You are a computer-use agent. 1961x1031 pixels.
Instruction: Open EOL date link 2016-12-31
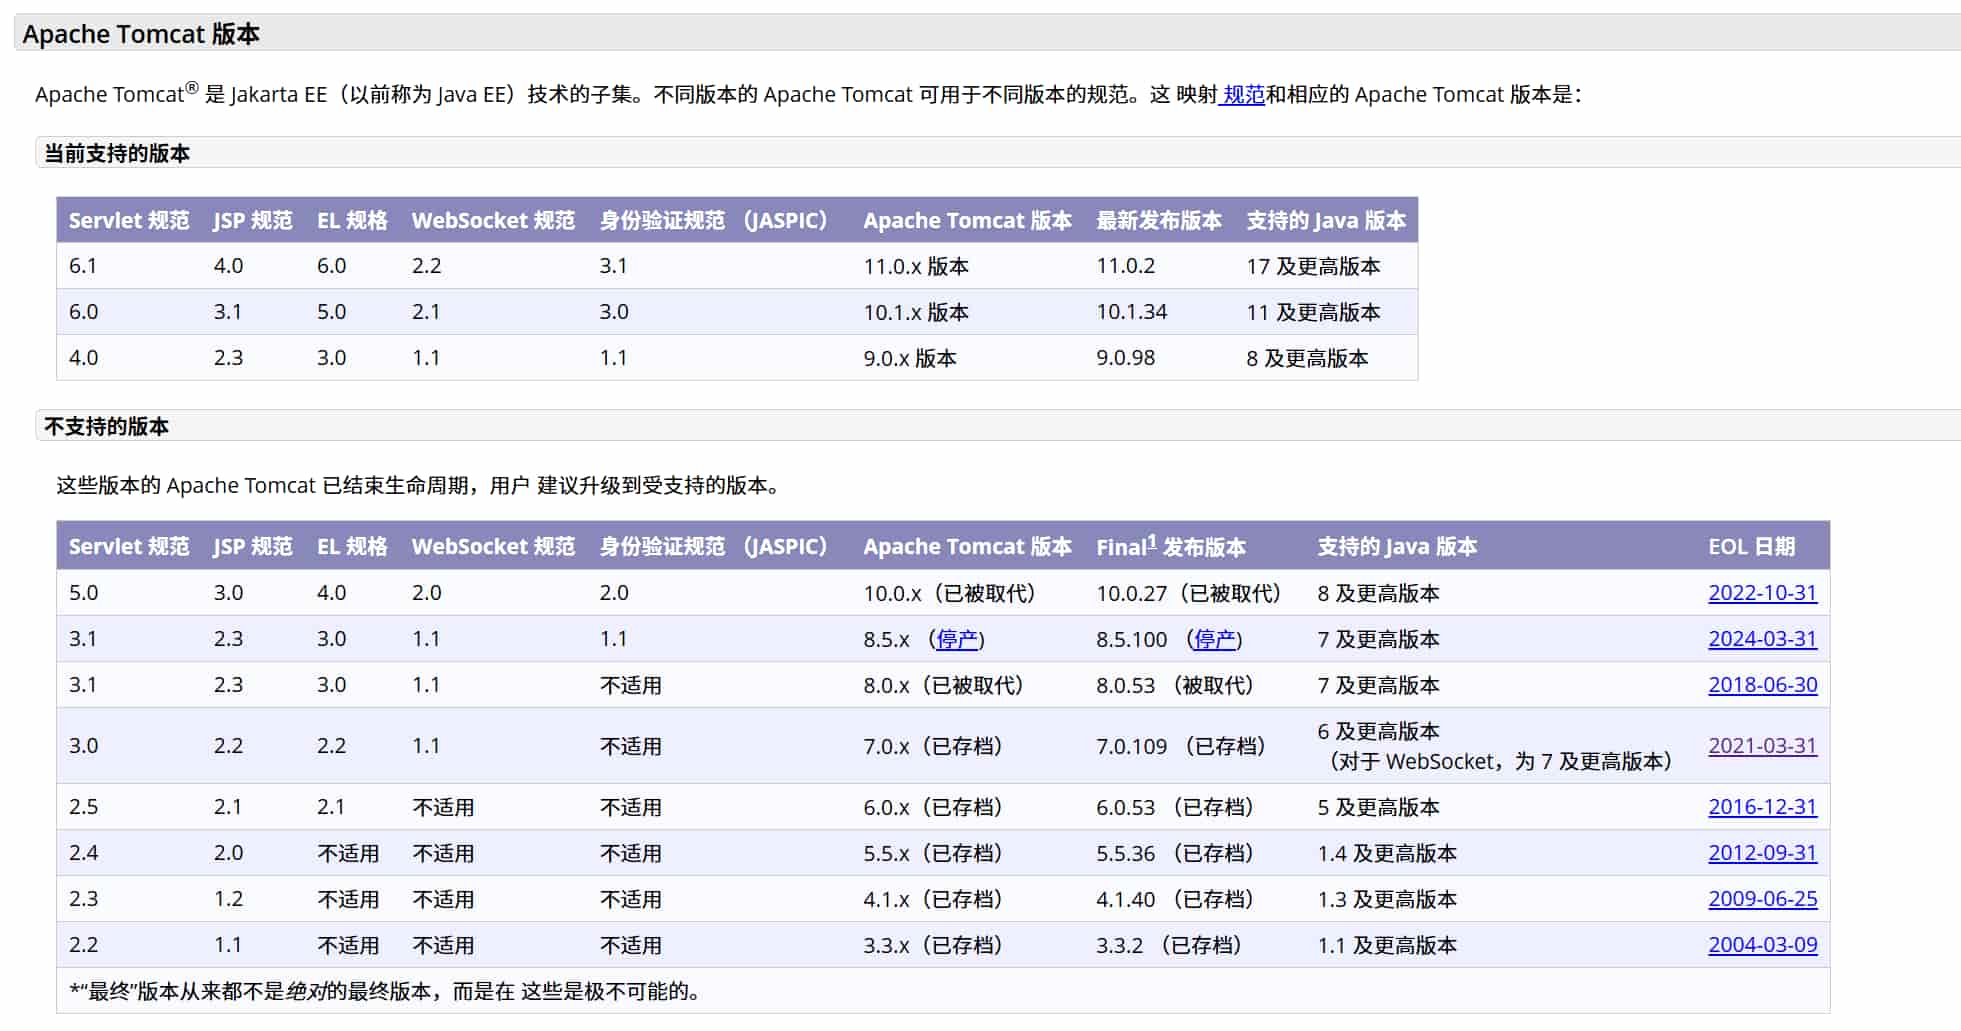pyautogui.click(x=1762, y=807)
